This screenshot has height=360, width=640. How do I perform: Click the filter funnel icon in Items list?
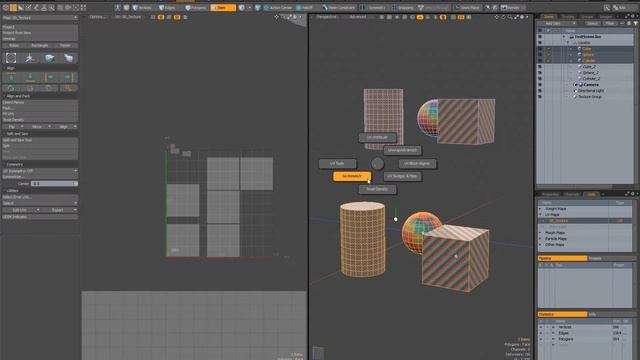tap(636, 23)
